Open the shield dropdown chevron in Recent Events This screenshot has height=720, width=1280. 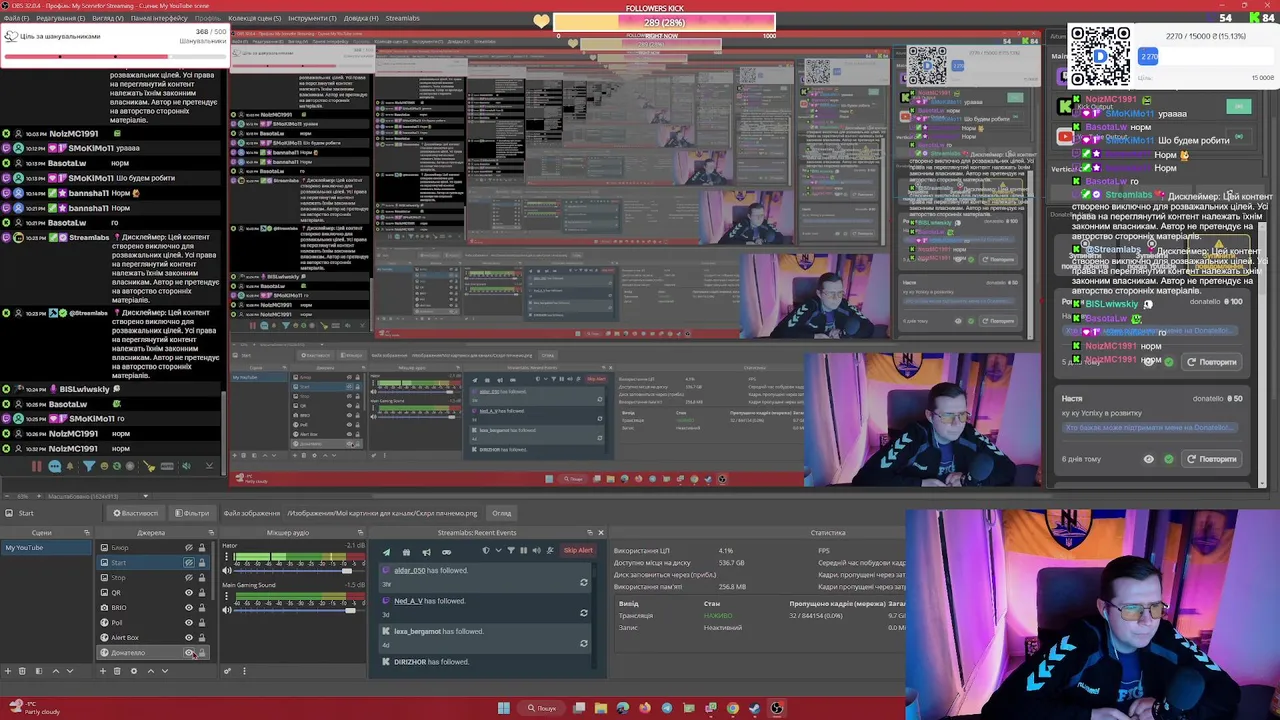click(x=498, y=551)
